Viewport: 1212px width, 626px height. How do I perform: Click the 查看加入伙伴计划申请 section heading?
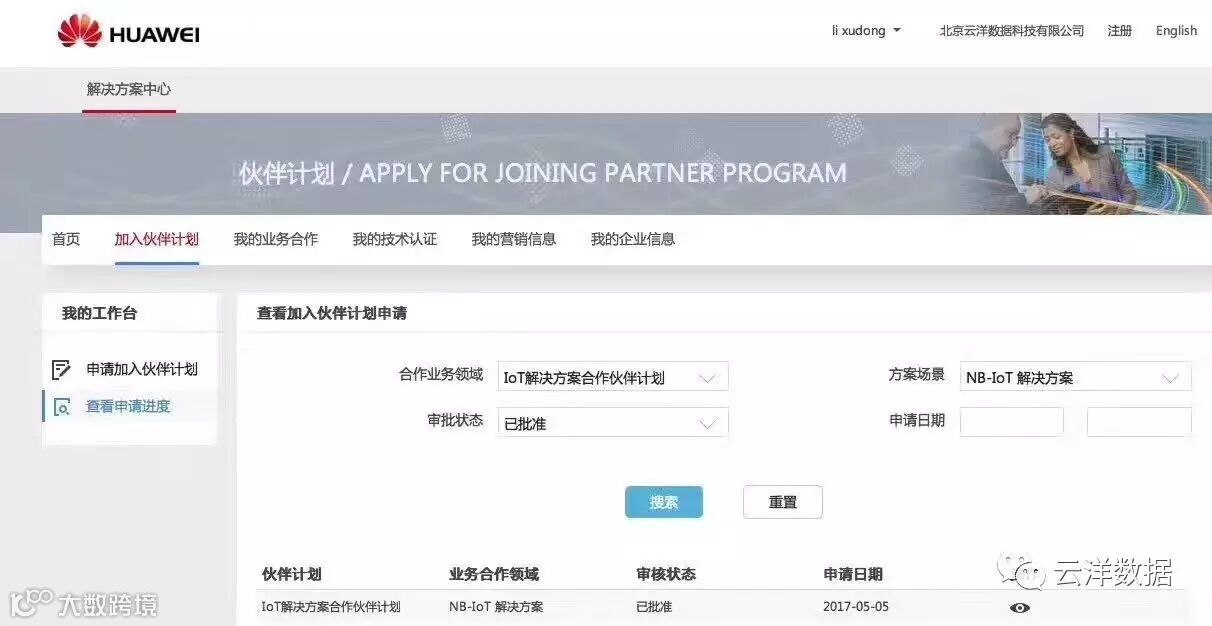click(332, 313)
